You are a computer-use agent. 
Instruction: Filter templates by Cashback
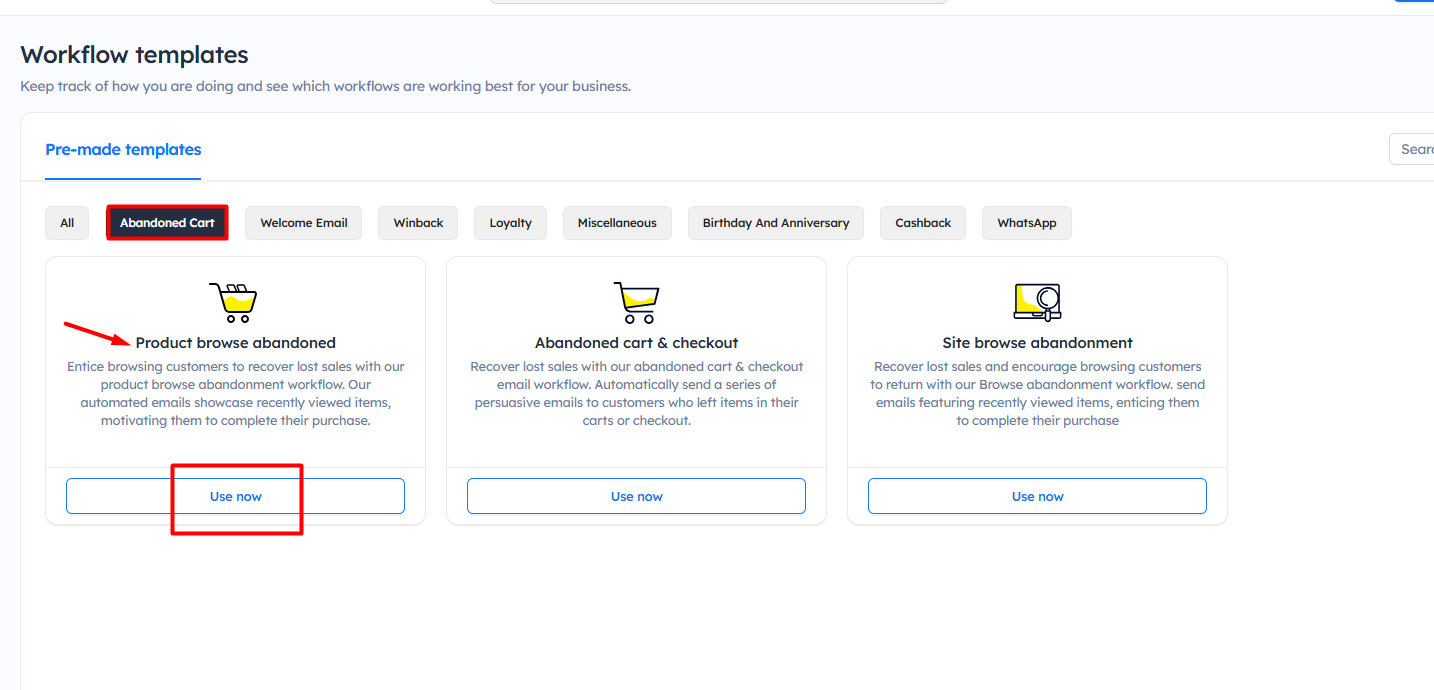point(923,223)
